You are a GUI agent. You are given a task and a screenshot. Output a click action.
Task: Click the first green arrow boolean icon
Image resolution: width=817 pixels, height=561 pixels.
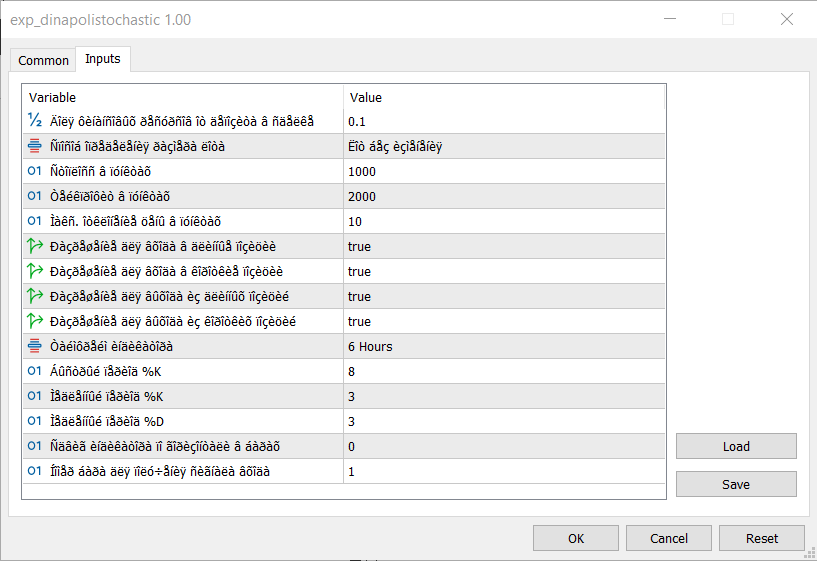coord(34,246)
